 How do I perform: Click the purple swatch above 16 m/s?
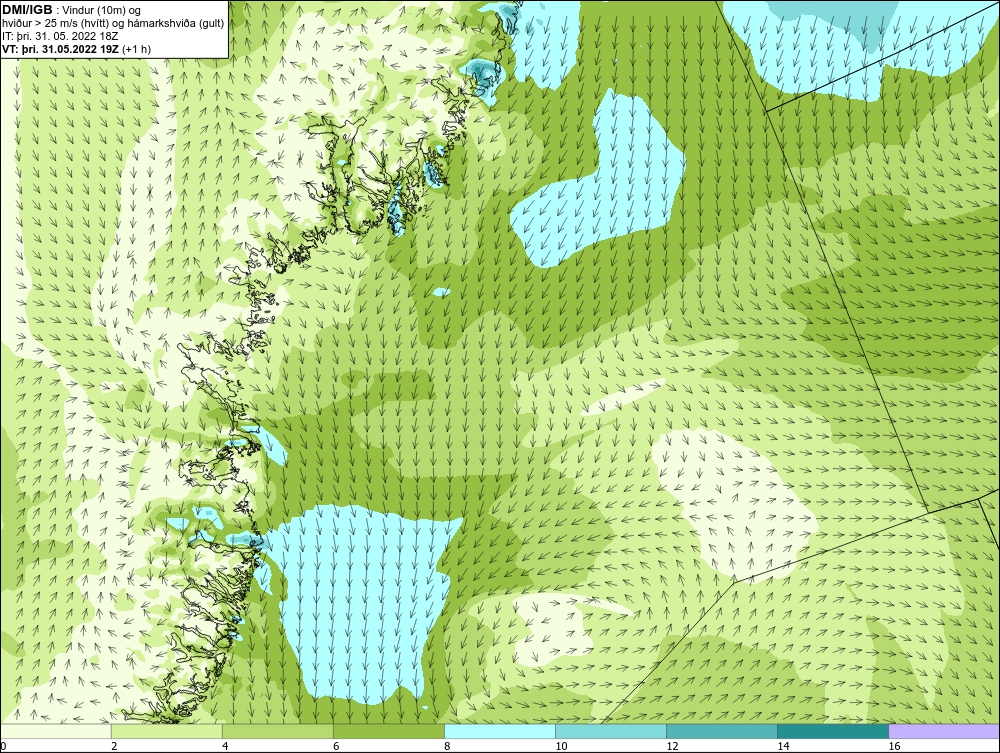pyautogui.click(x=944, y=731)
